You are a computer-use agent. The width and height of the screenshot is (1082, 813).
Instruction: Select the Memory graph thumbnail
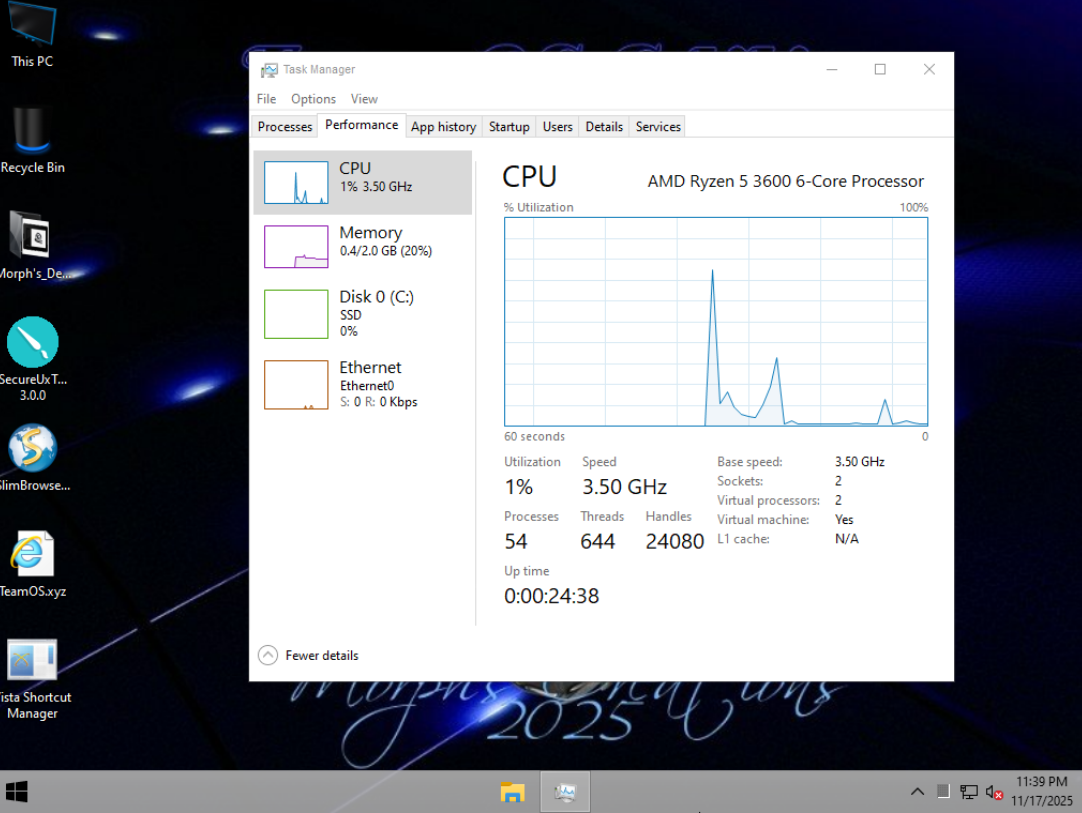[x=296, y=246]
